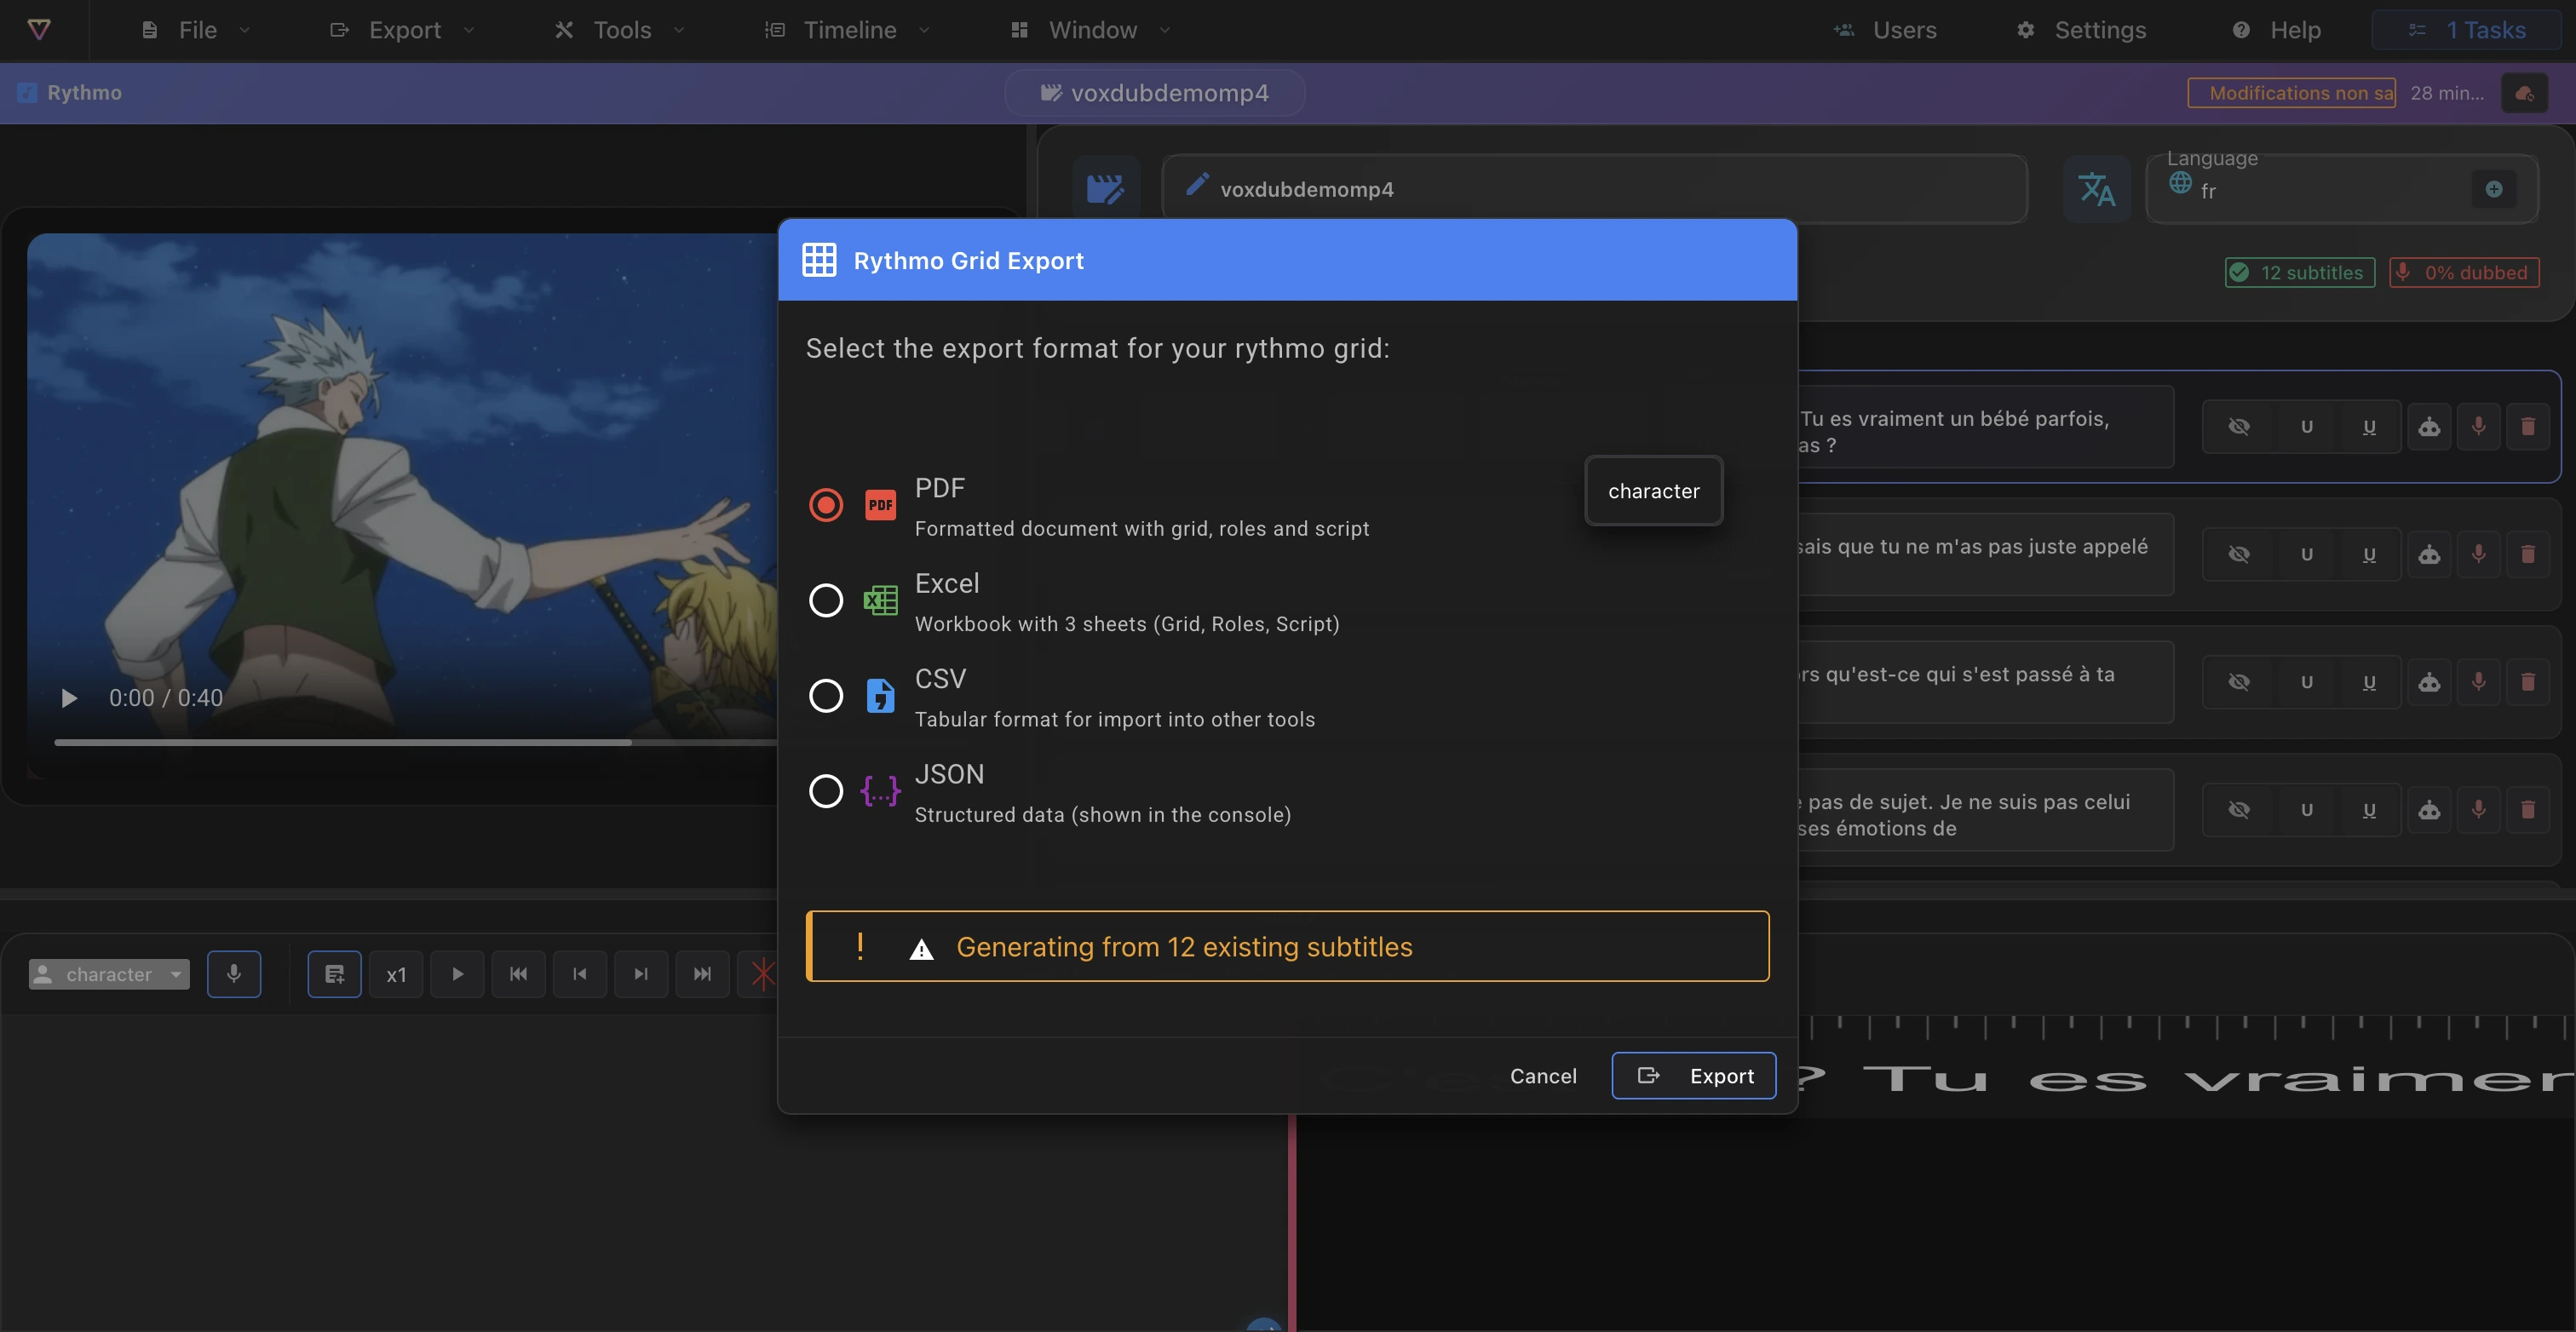Click the robot icon in the 'Tu es vraiment' row
Viewport: 2576px width, 1332px height.
2429,427
